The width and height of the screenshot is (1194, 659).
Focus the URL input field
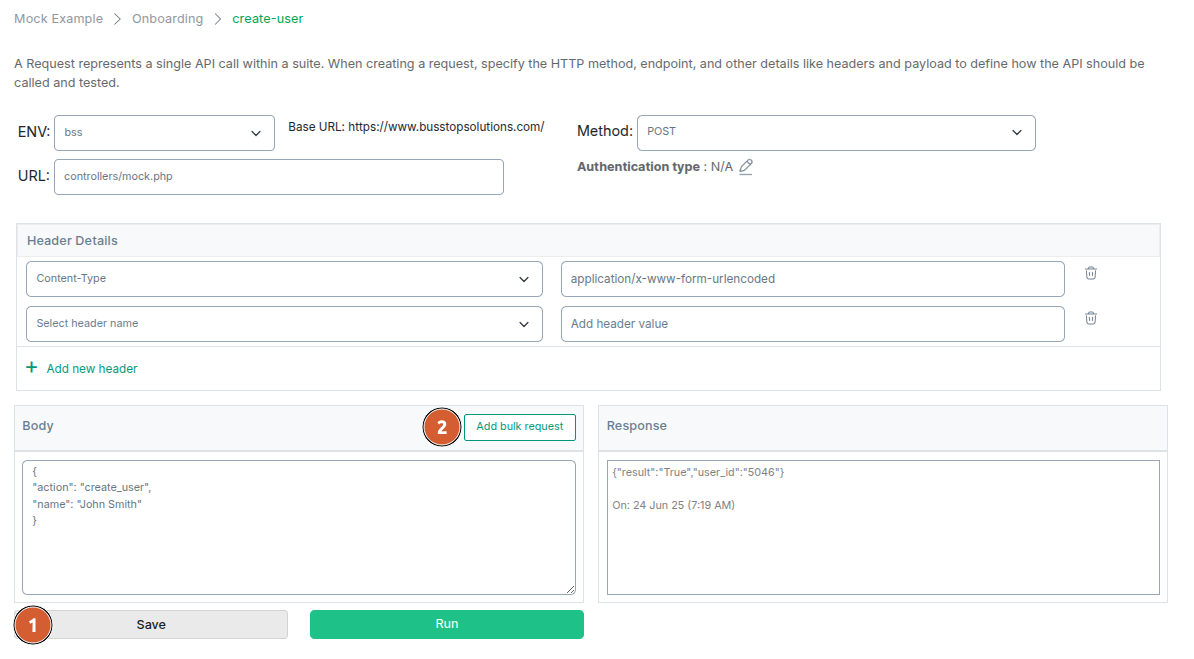click(278, 177)
